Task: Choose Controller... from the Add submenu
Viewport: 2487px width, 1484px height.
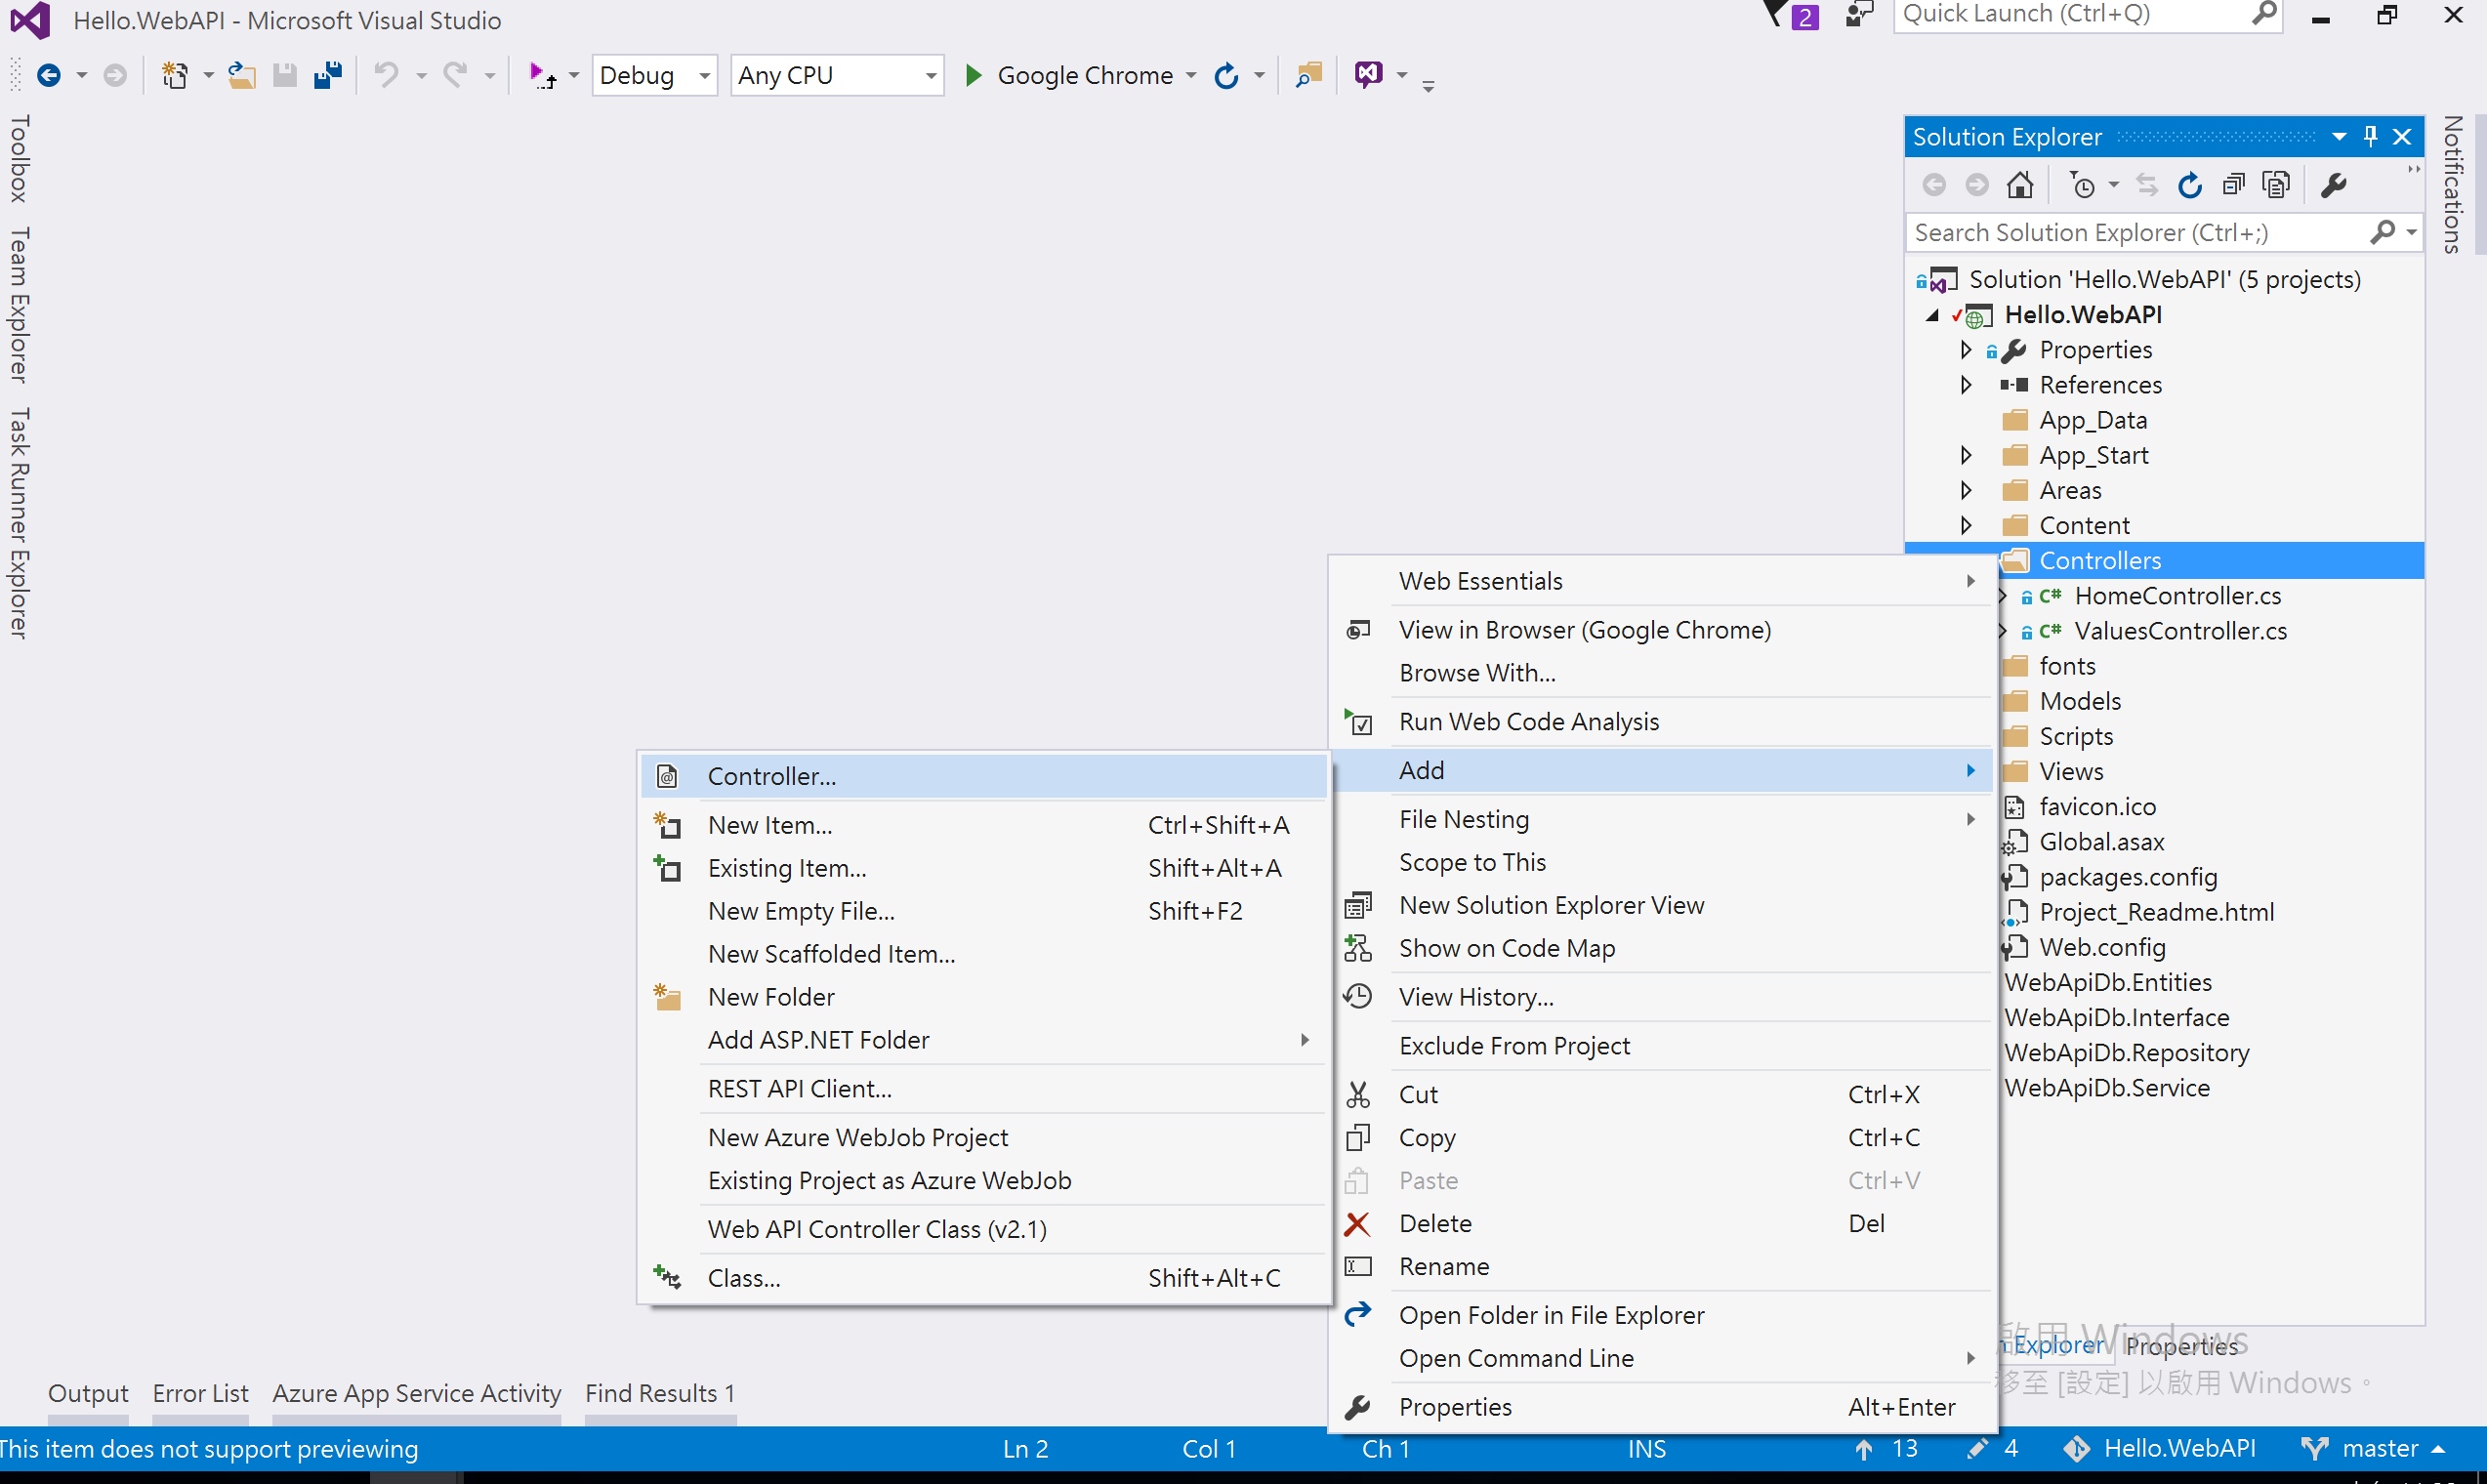Action: coord(983,776)
